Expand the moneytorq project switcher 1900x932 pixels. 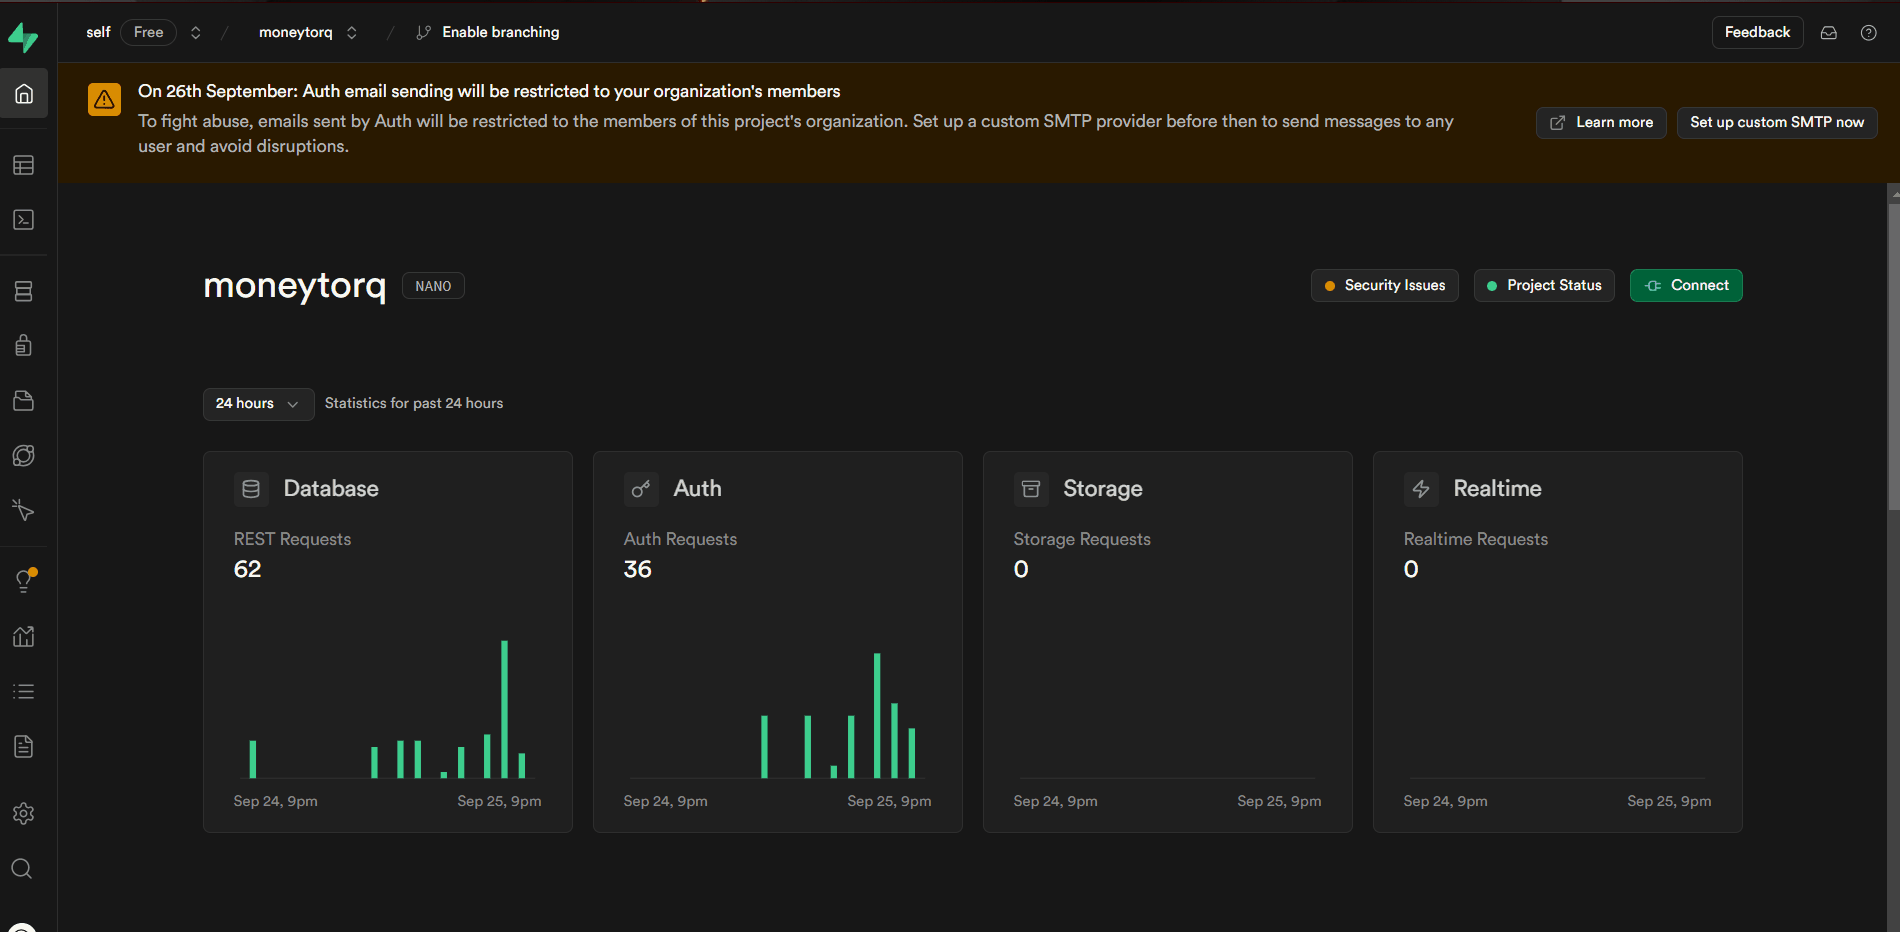352,33
